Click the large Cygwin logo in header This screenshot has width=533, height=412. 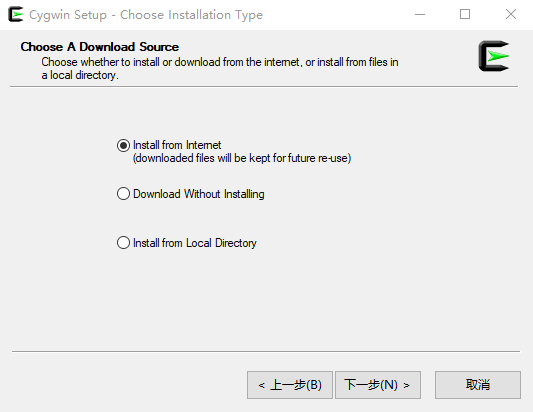tap(494, 56)
